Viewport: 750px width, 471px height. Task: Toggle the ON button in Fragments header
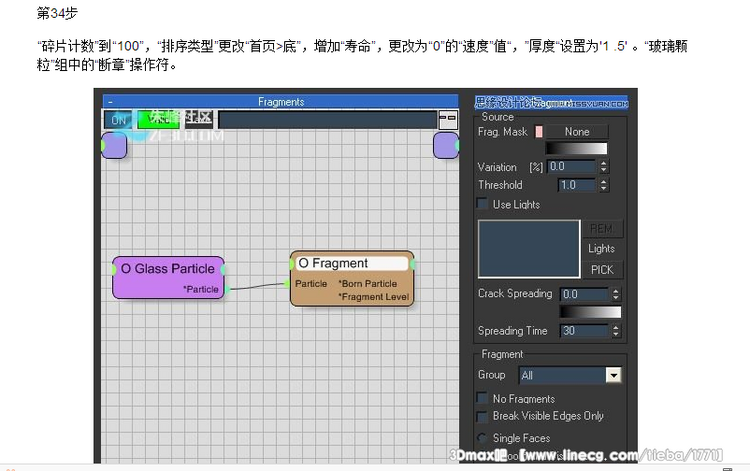118,120
